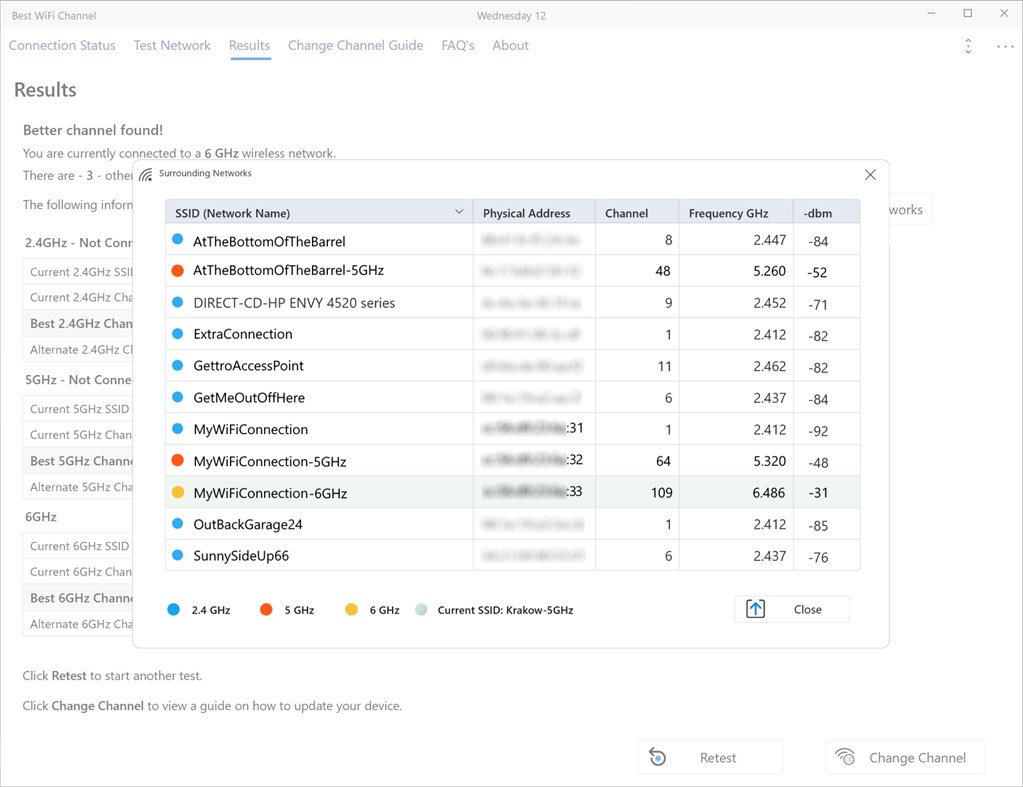
Task: Click the green Current SSID legend dot
Action: point(419,608)
